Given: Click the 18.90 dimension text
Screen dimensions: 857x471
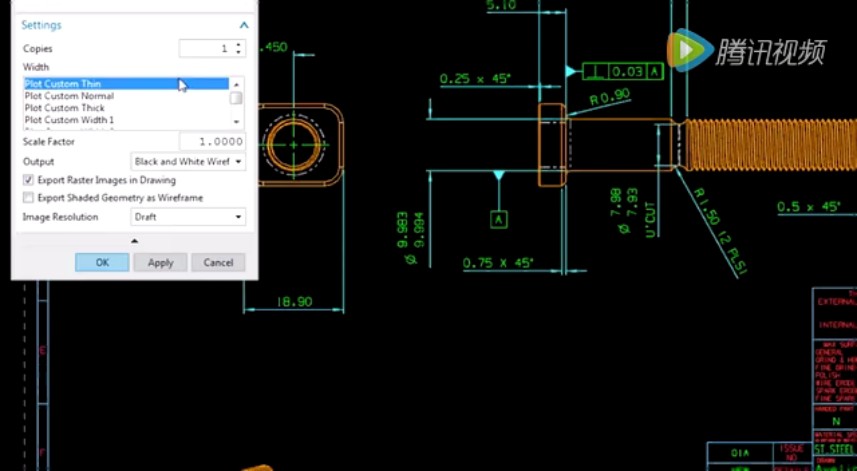Looking at the screenshot, I should 294,302.
